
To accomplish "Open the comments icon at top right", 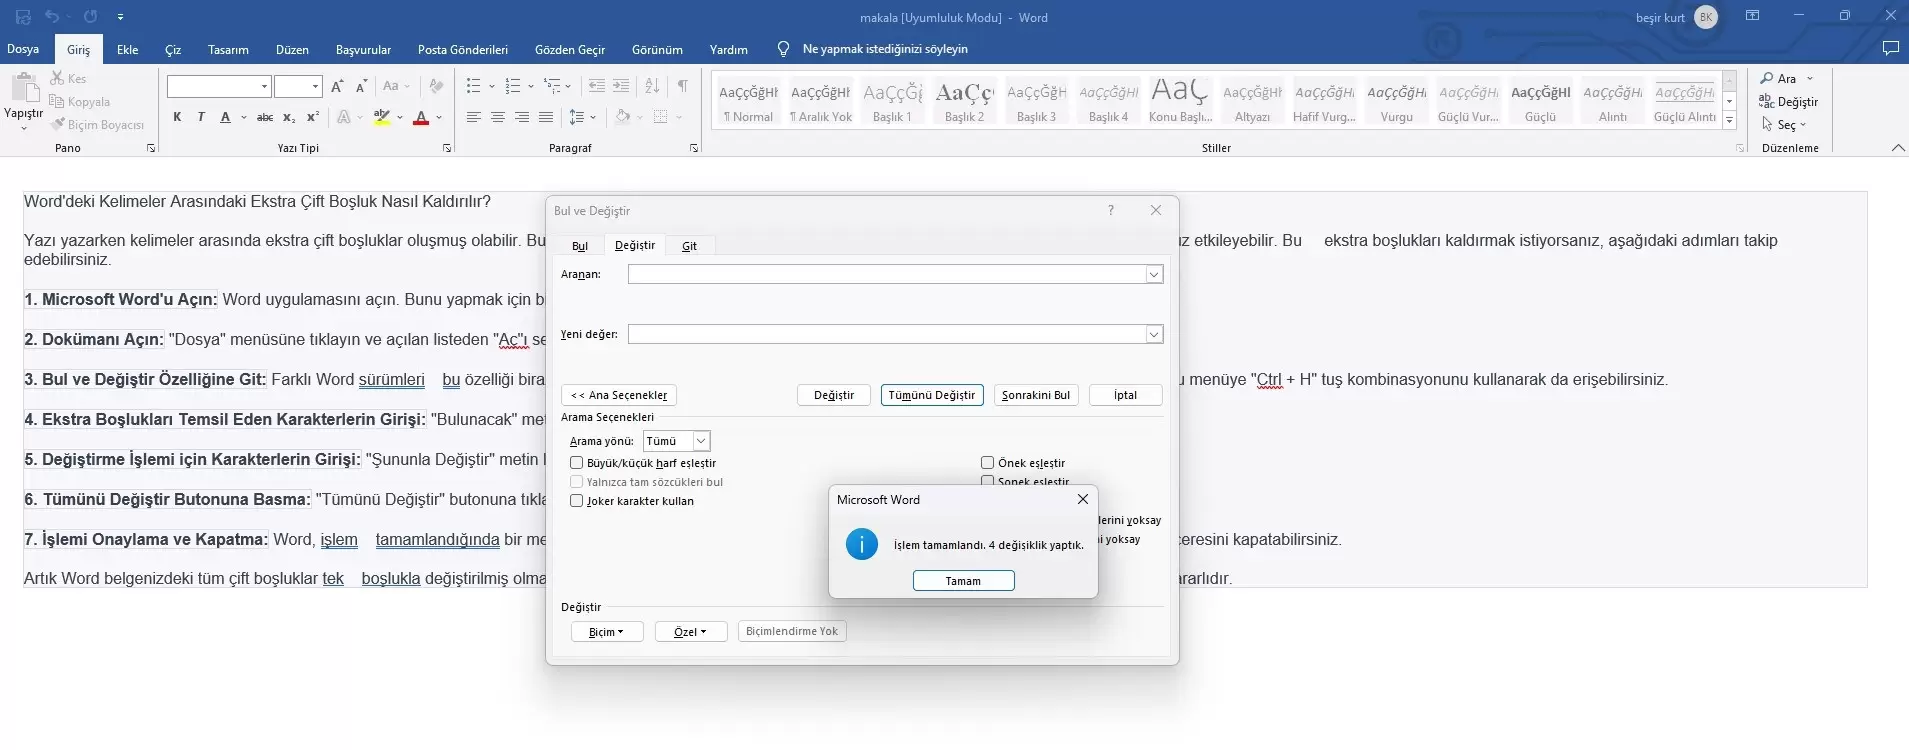I will (1890, 48).
